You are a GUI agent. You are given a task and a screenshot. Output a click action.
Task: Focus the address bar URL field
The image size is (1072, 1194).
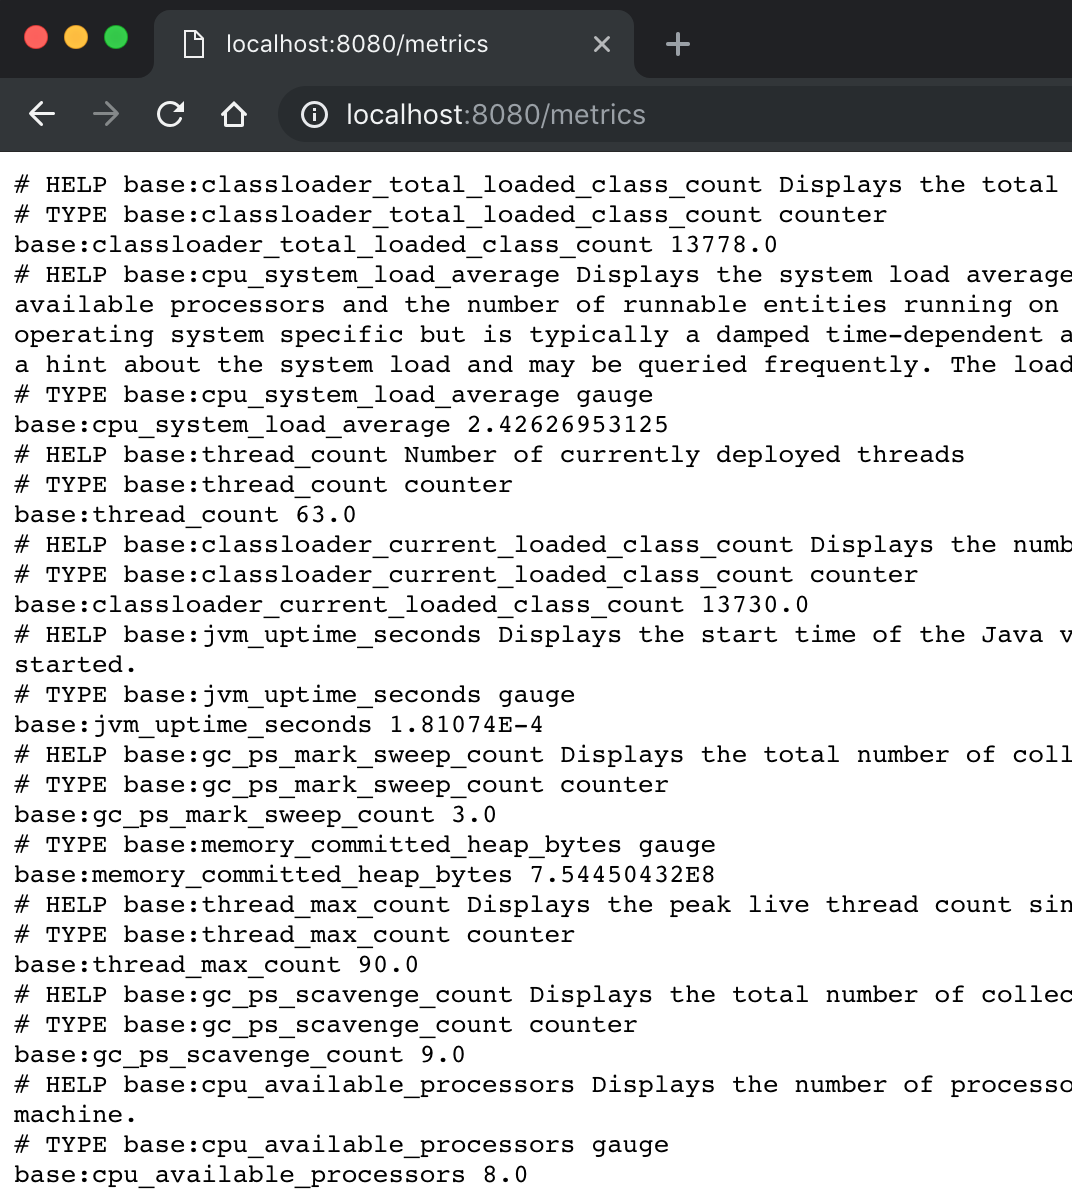click(x=600, y=115)
